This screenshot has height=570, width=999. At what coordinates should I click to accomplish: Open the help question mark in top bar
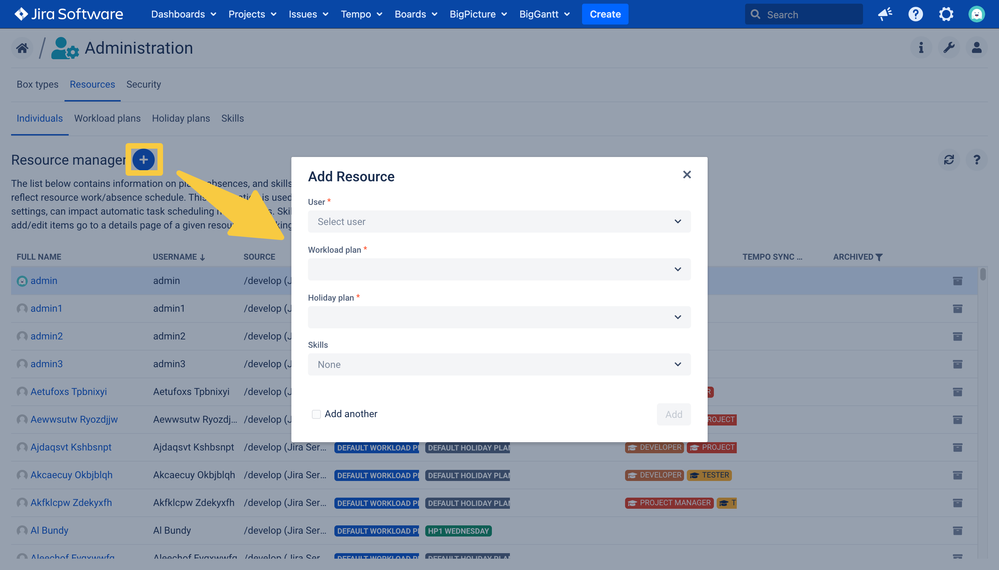point(916,14)
